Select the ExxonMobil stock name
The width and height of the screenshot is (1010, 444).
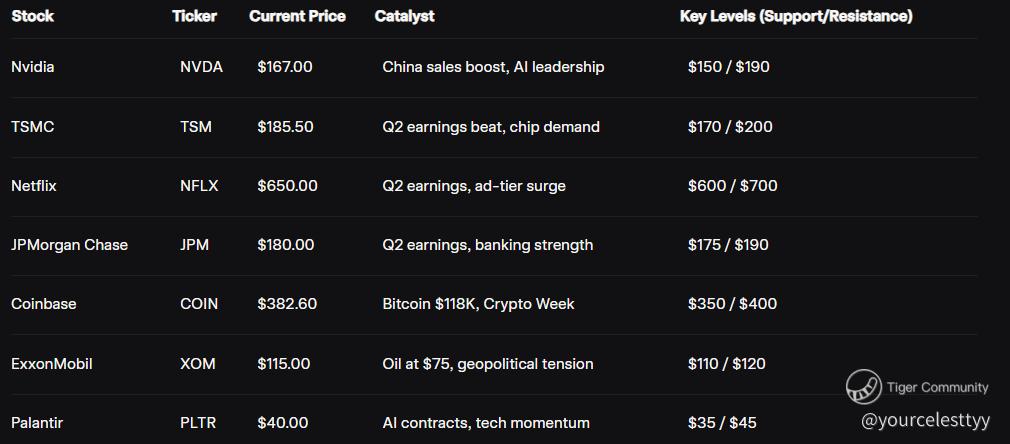click(52, 364)
